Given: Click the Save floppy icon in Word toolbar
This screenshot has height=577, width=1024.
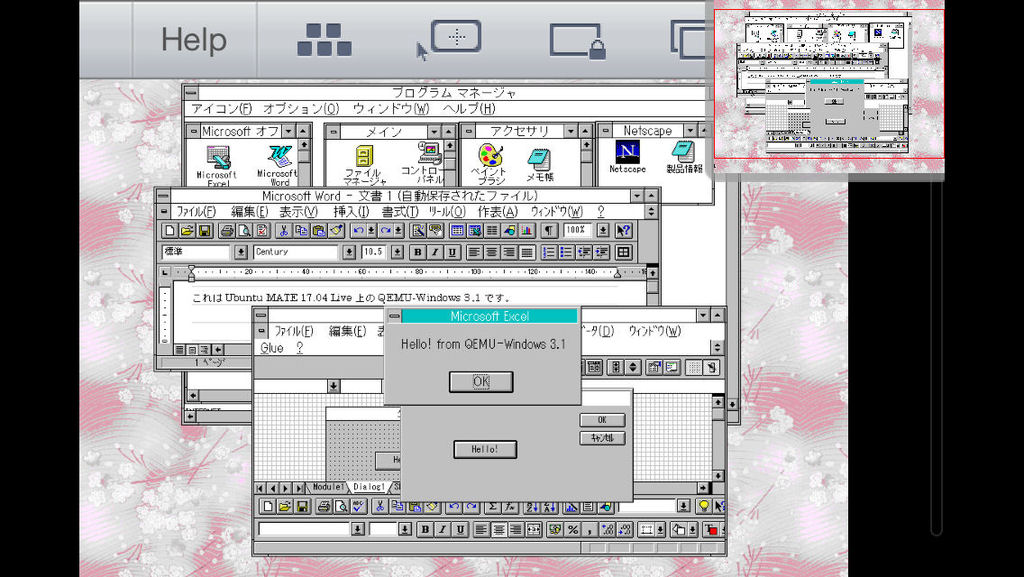Looking at the screenshot, I should point(204,230).
